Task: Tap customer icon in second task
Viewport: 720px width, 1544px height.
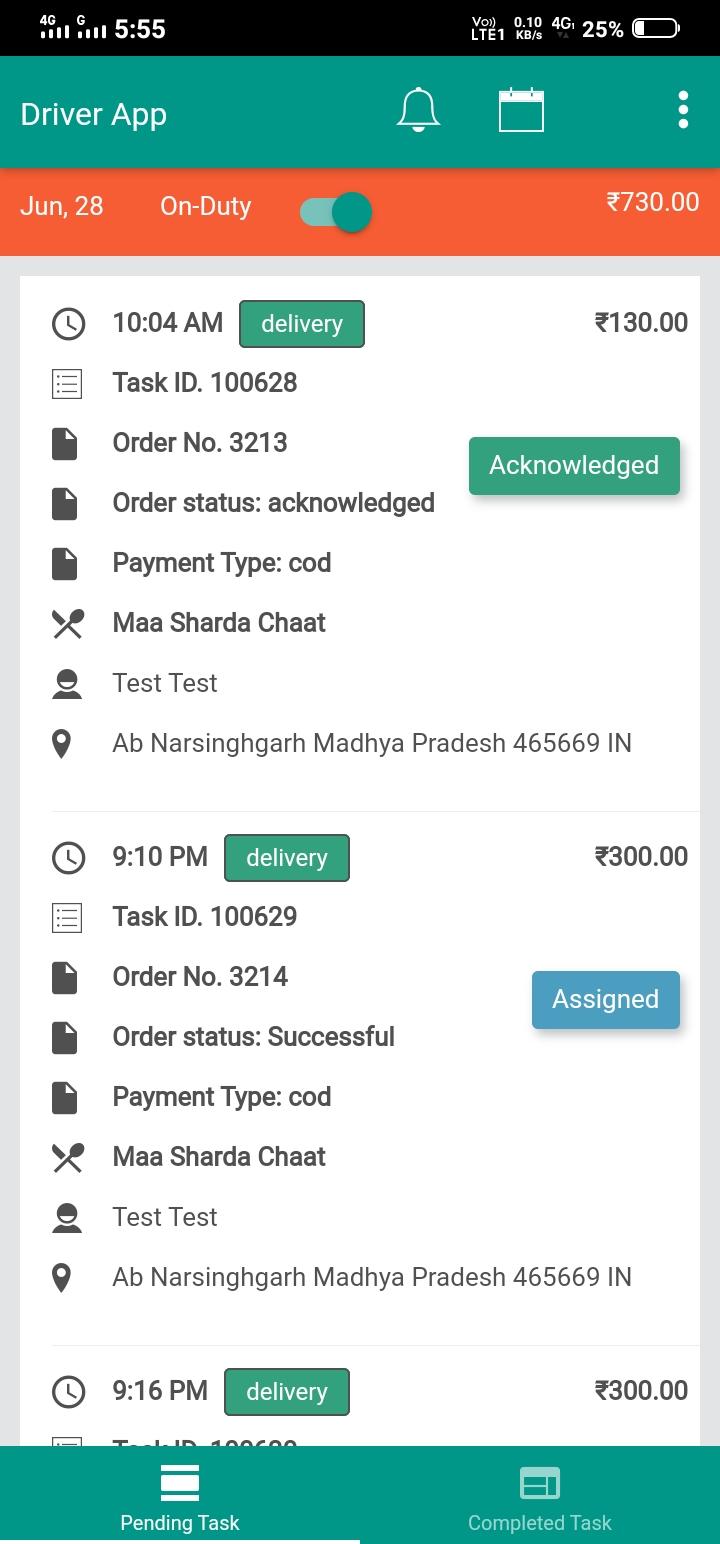Action: click(x=67, y=1217)
